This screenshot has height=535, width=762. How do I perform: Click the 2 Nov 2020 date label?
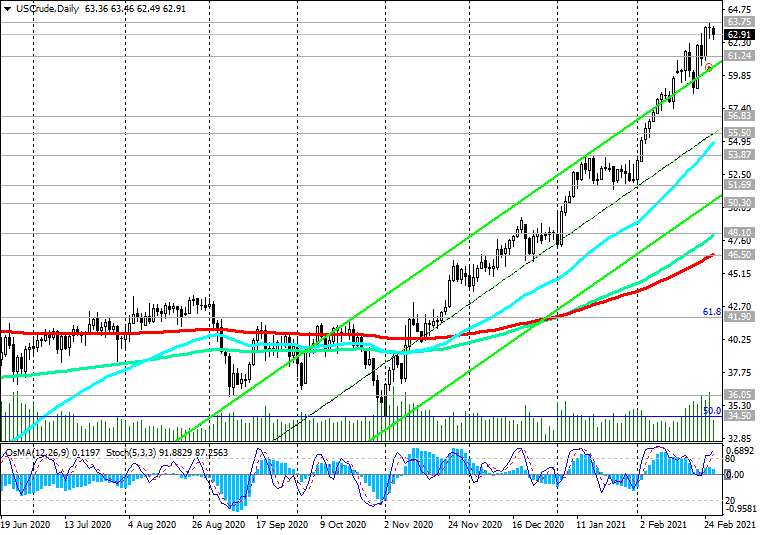click(x=408, y=525)
